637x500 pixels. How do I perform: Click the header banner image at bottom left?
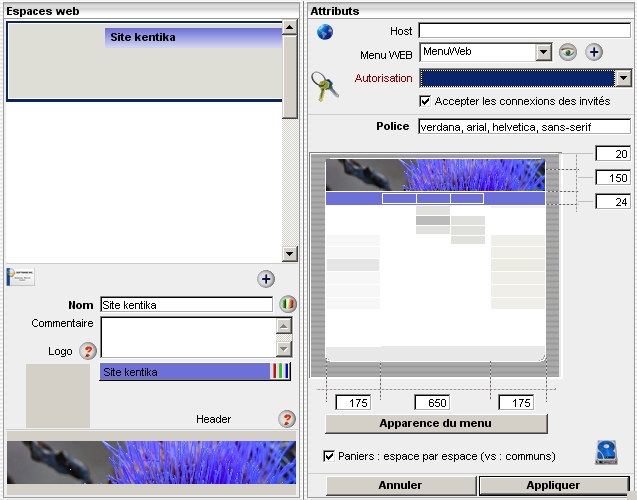(x=151, y=462)
